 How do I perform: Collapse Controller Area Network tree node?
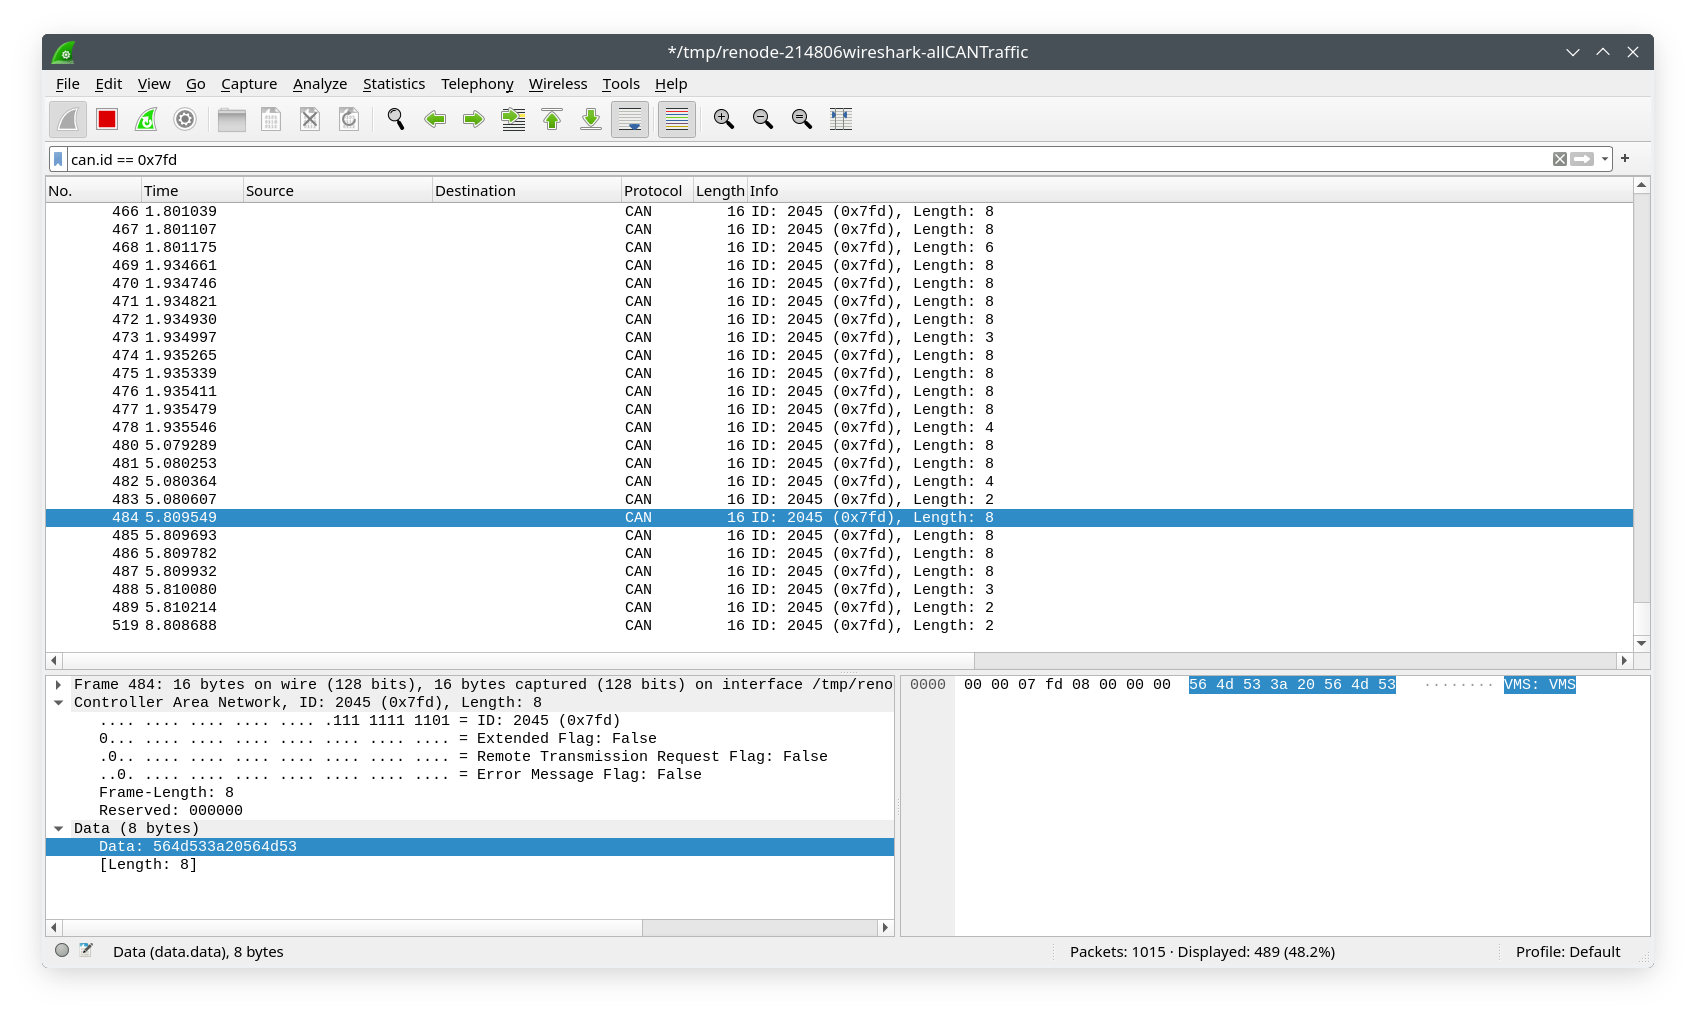(x=58, y=703)
